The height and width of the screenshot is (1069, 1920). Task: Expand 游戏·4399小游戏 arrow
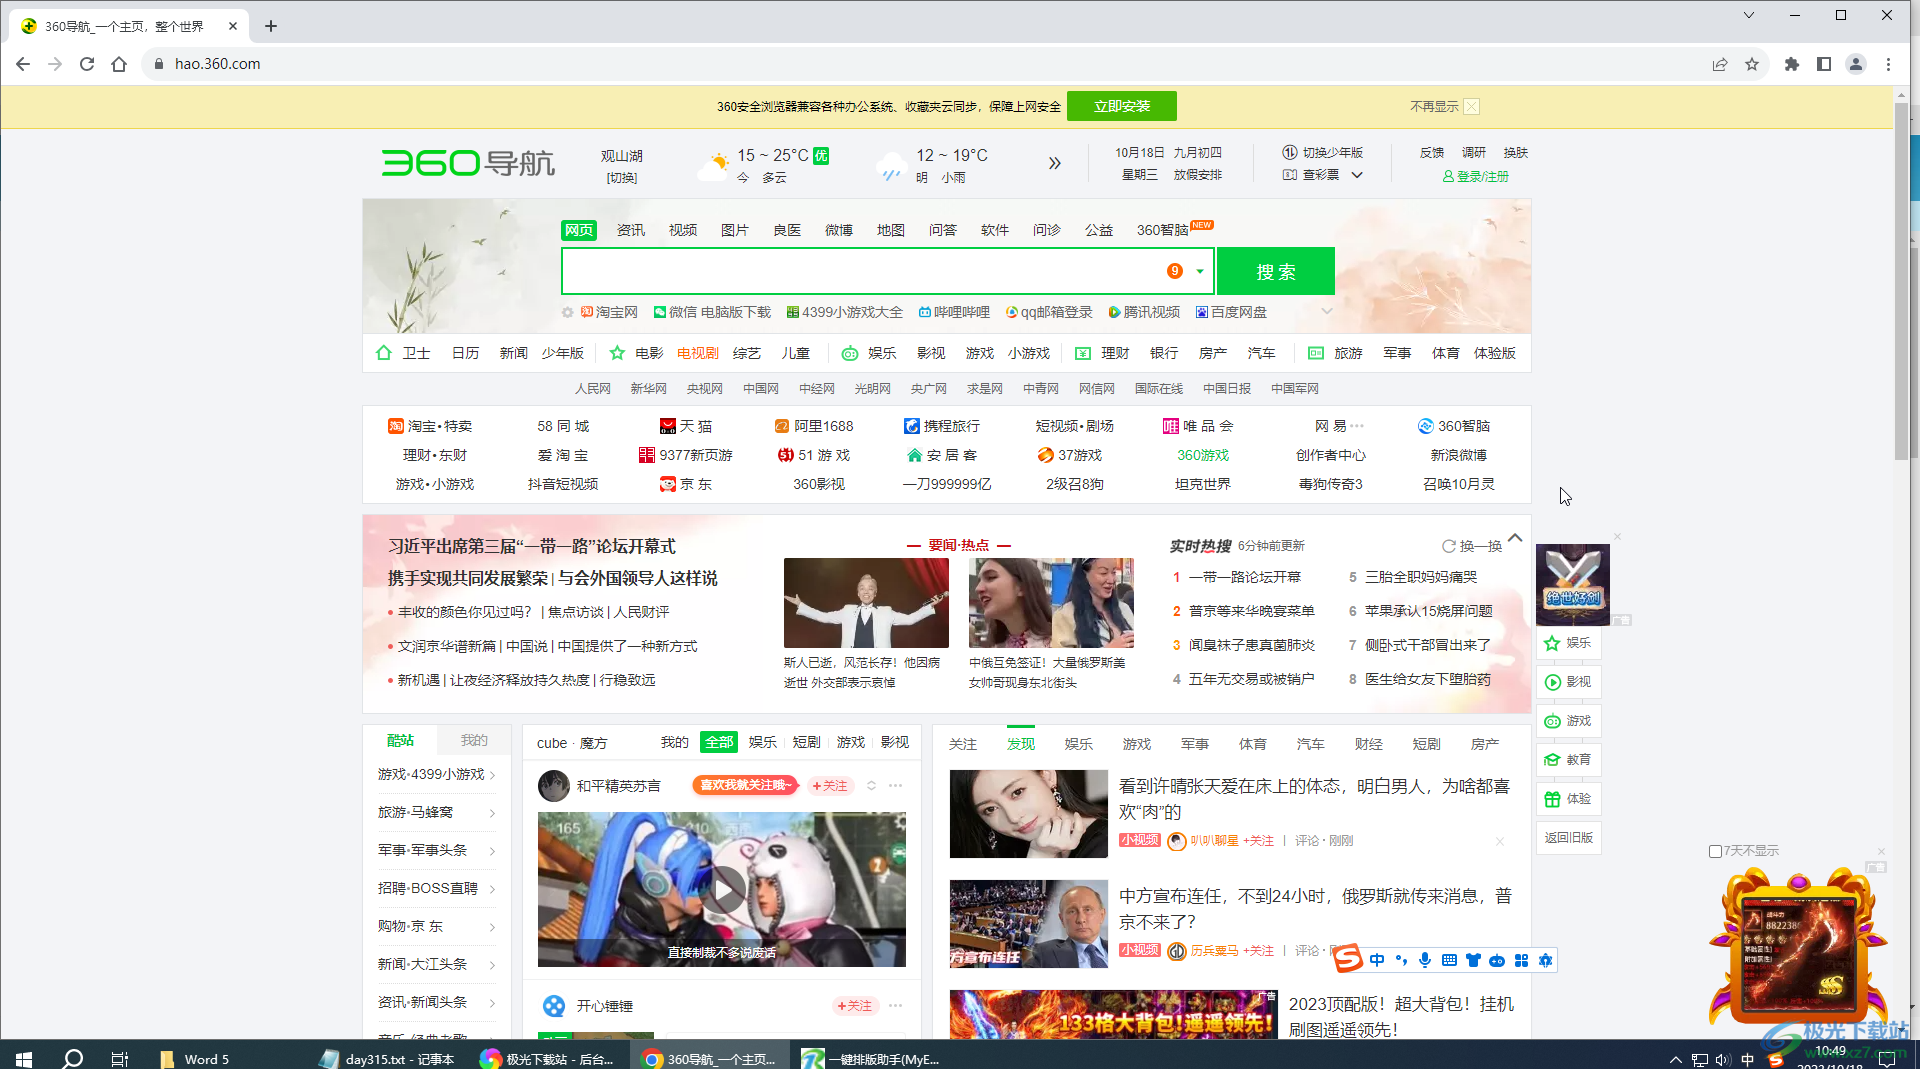[492, 775]
